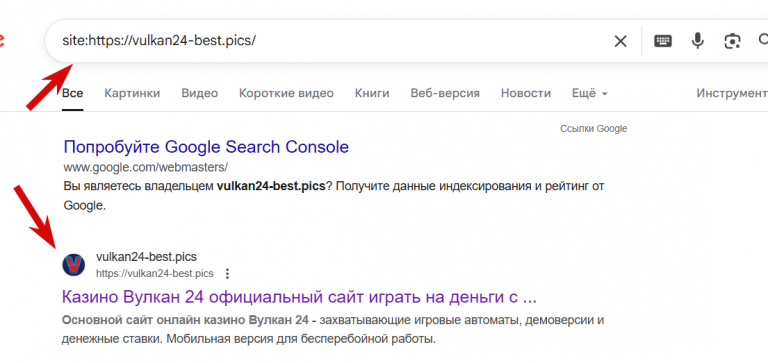Switch to the Видео tab
This screenshot has width=768, height=363.
[x=199, y=93]
